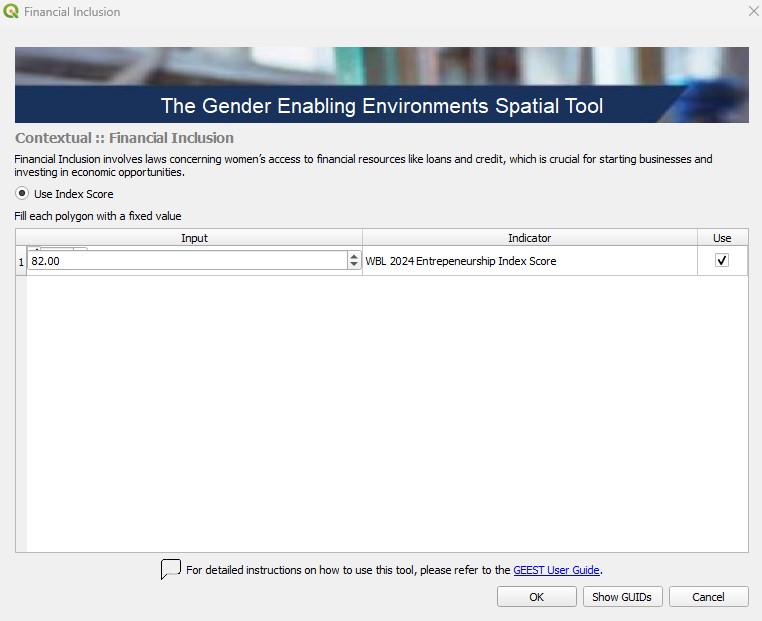The image size is (762, 621).
Task: Open the GEEST User Guide link
Action: 556,570
